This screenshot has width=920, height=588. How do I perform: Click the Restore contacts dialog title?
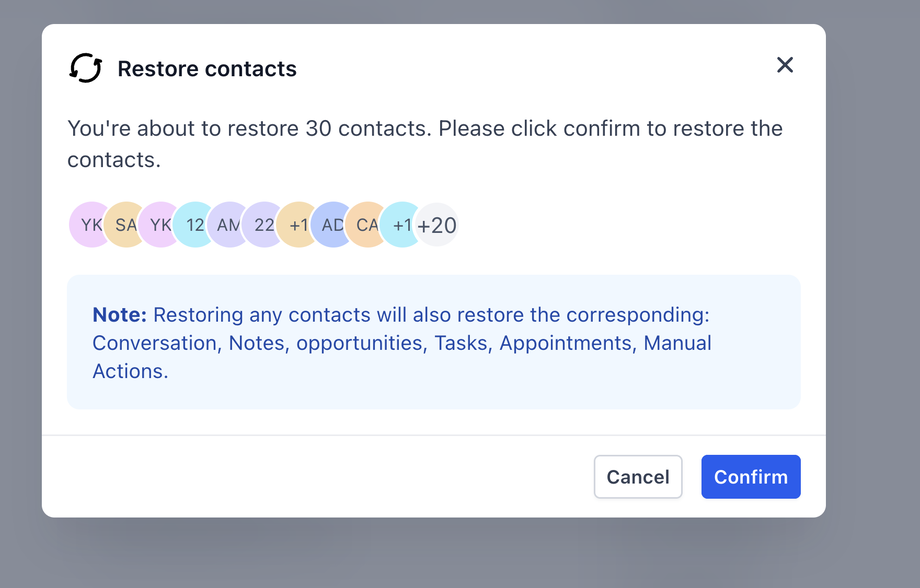click(207, 69)
